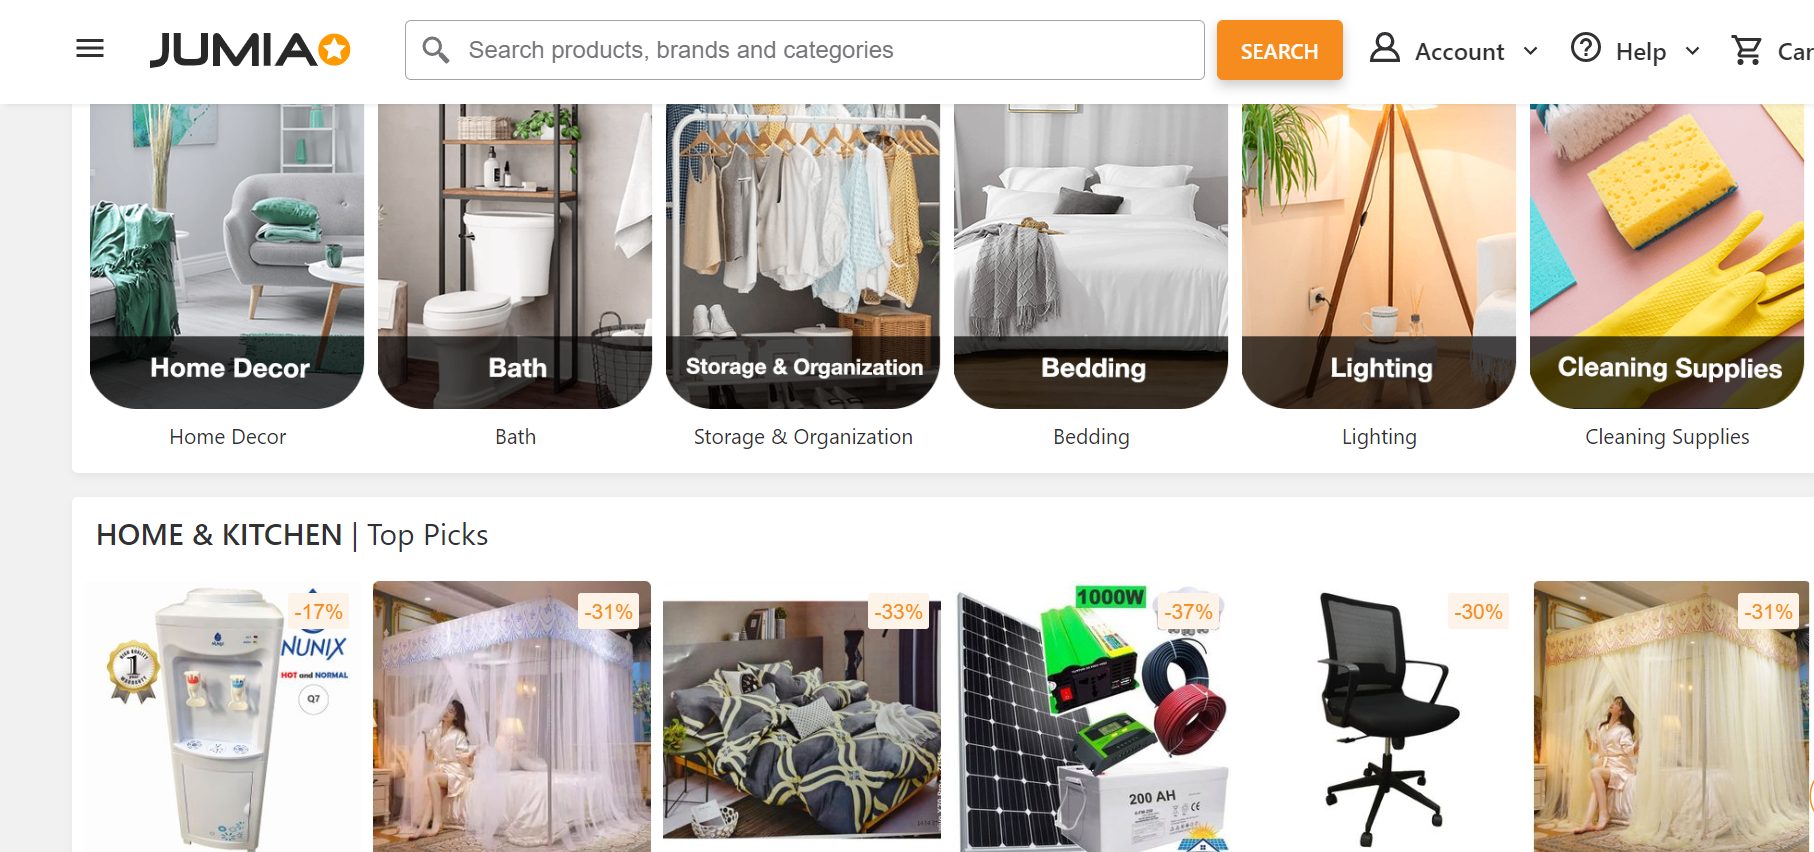Select the Cleaning Supplies label link

click(1667, 437)
